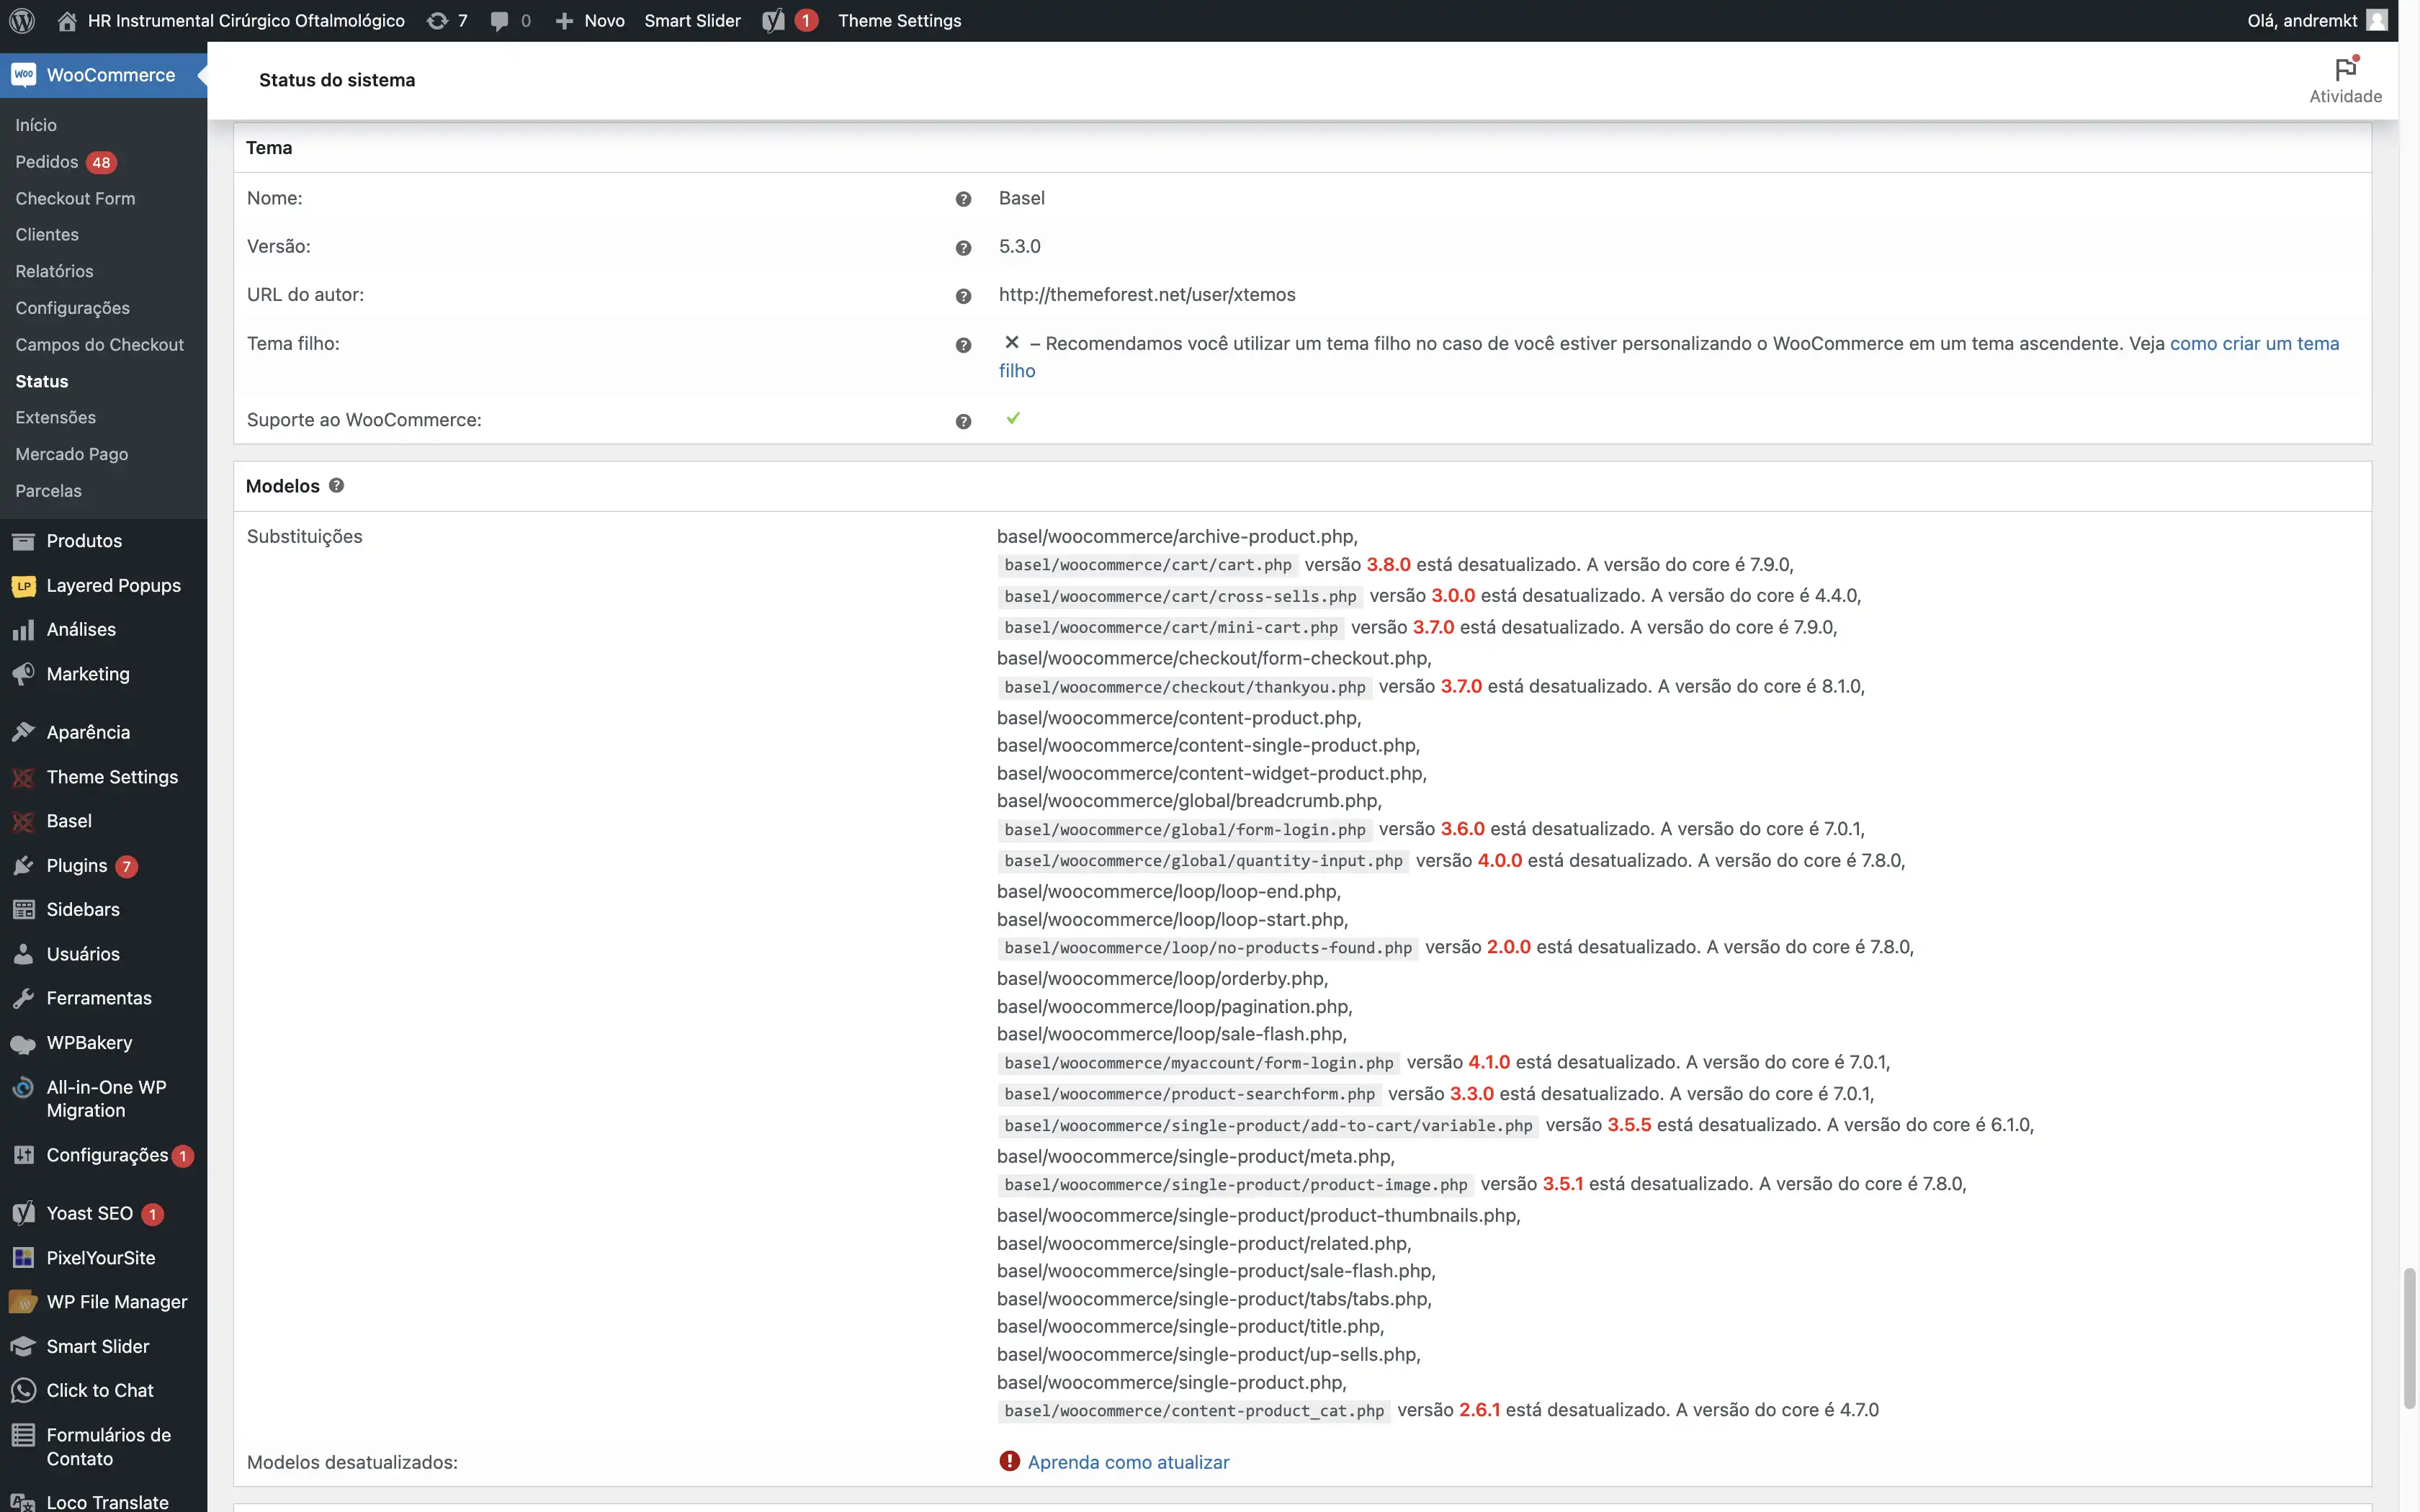This screenshot has height=1512, width=2420.
Task: Click the current Status submenu item
Action: [42, 381]
